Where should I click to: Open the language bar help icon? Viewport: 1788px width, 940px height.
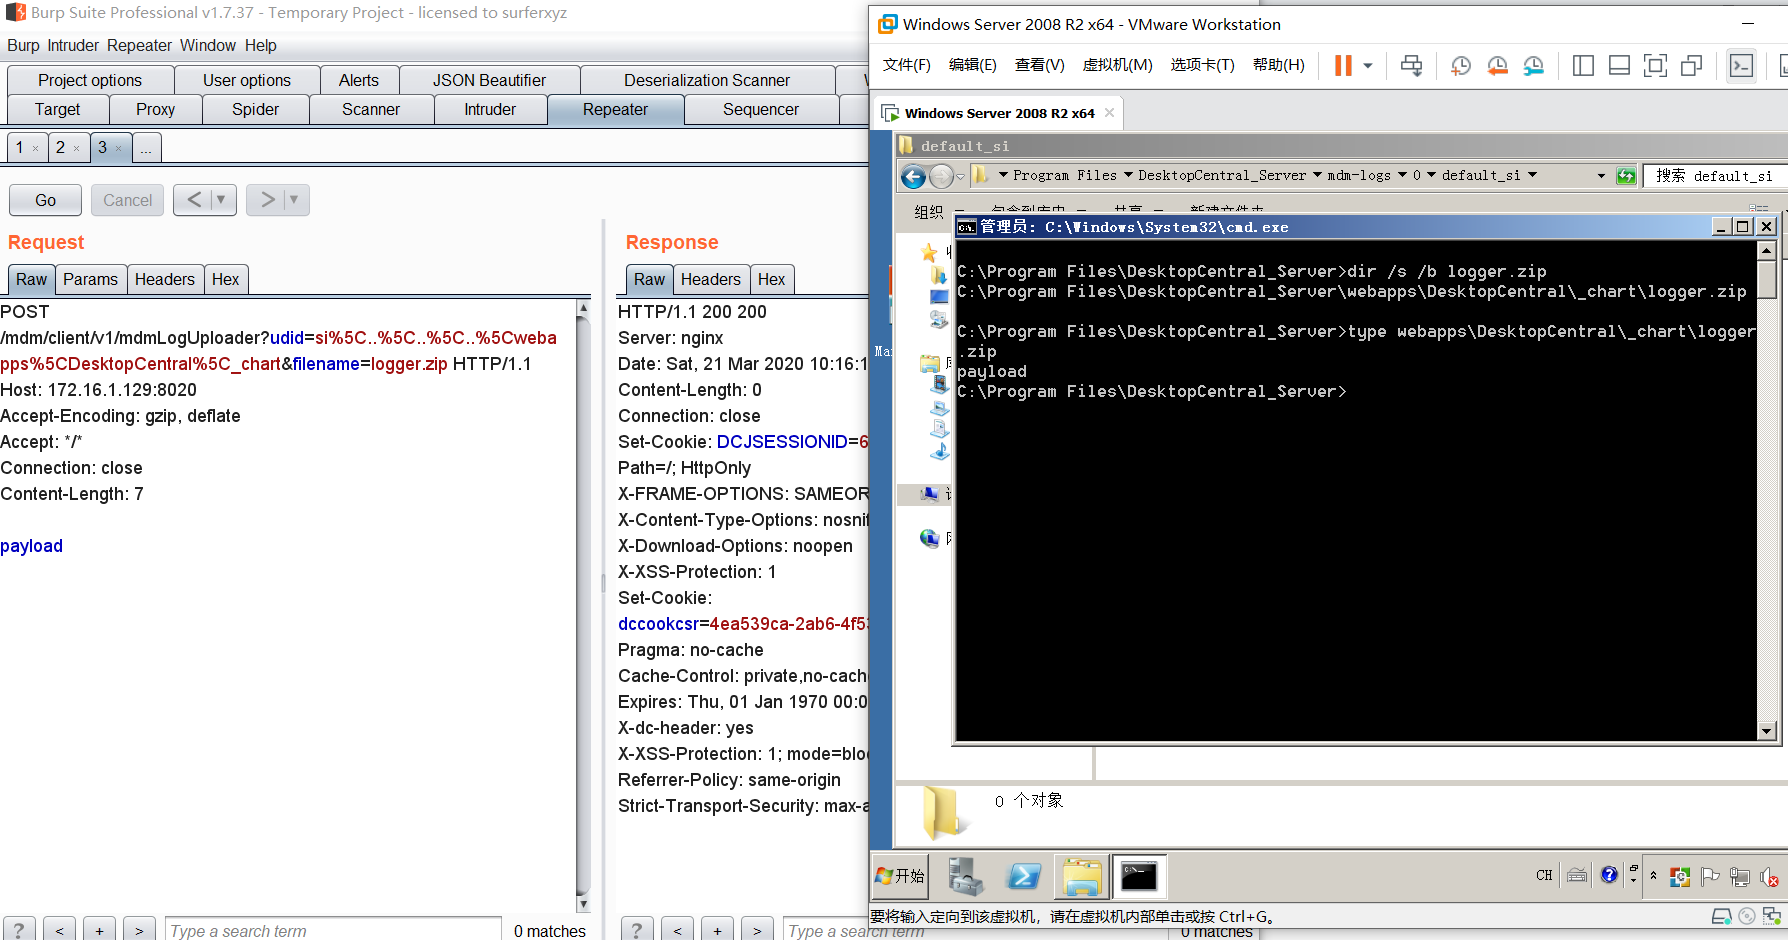point(1608,875)
